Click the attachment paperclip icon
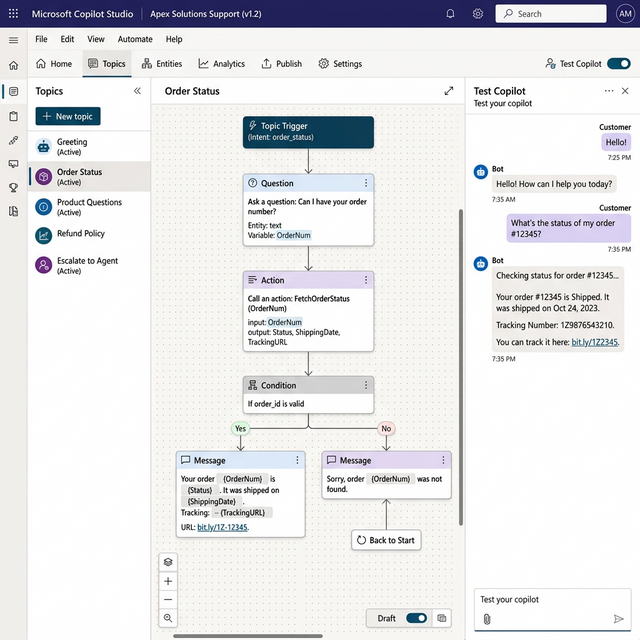 [486, 619]
